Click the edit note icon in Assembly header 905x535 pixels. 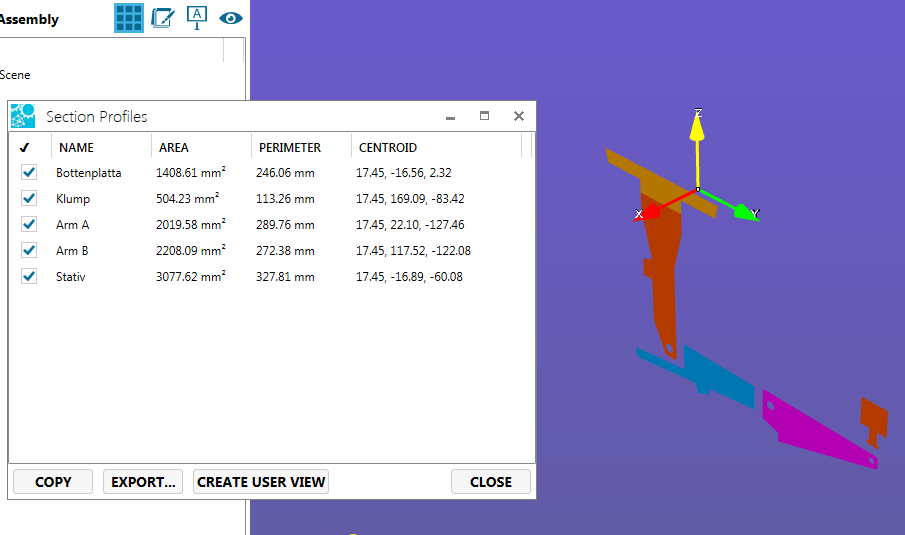coord(162,18)
